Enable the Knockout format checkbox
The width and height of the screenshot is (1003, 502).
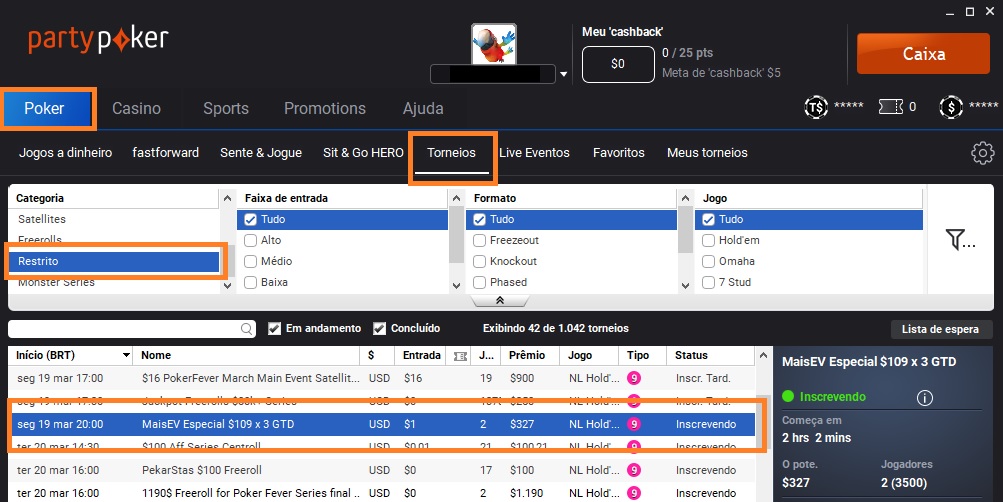[x=479, y=262]
